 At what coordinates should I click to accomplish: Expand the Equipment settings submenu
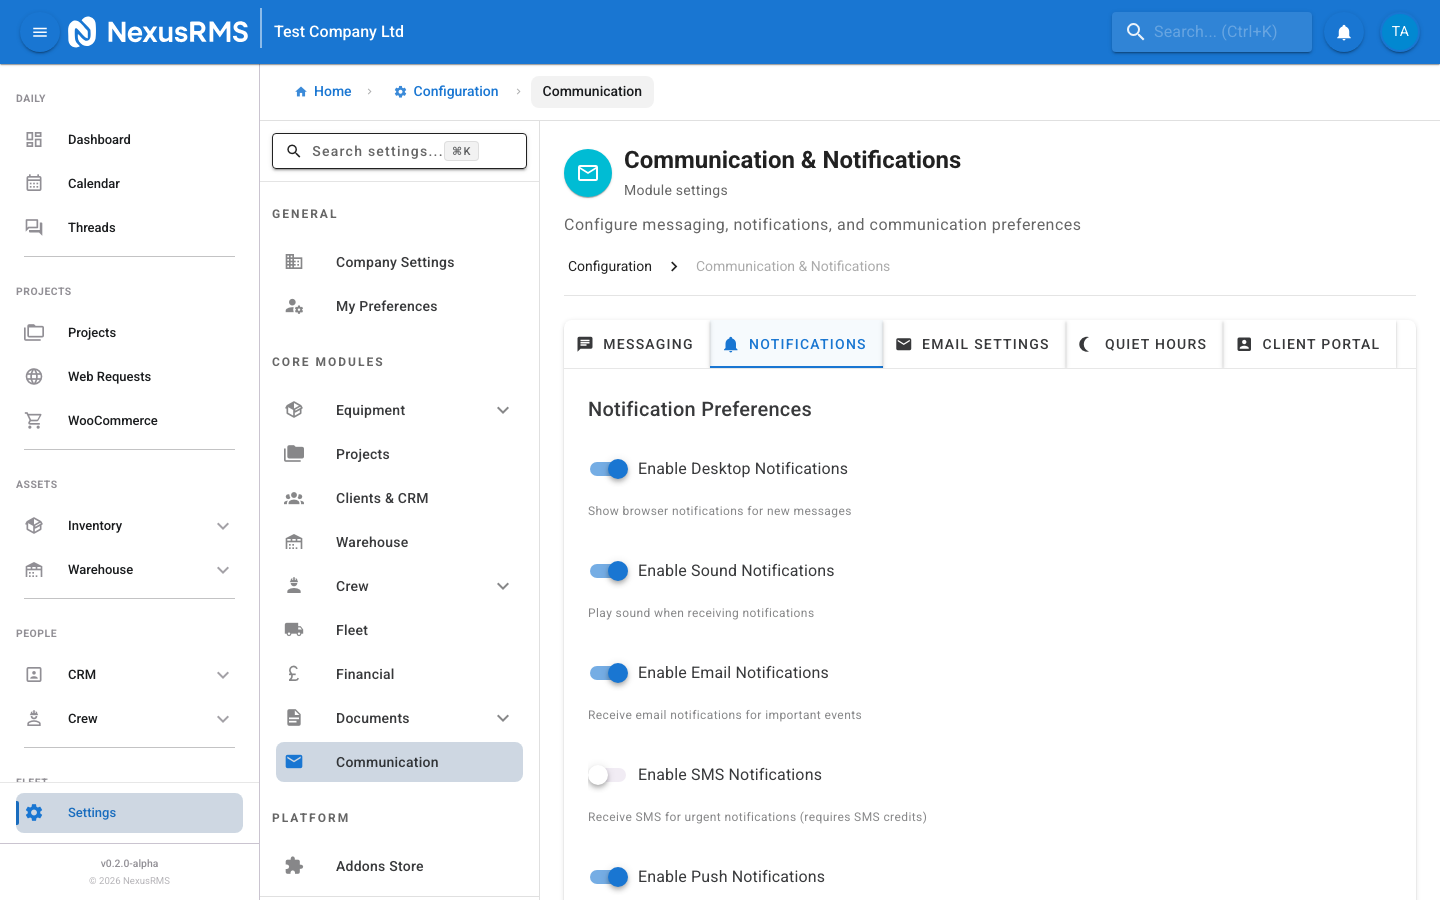click(x=503, y=410)
